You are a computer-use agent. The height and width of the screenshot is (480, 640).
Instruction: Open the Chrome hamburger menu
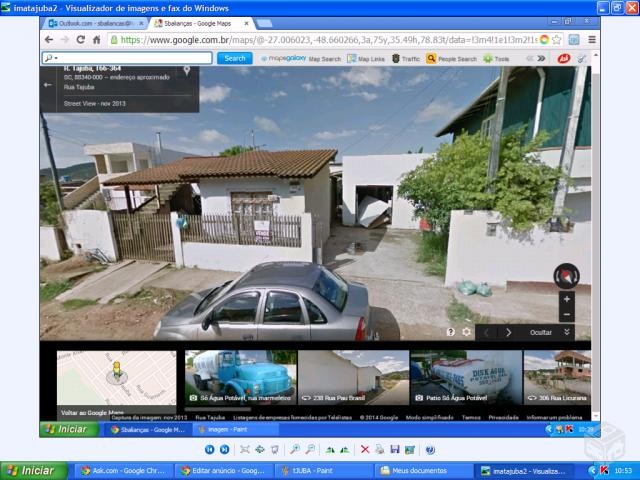pyautogui.click(x=591, y=40)
